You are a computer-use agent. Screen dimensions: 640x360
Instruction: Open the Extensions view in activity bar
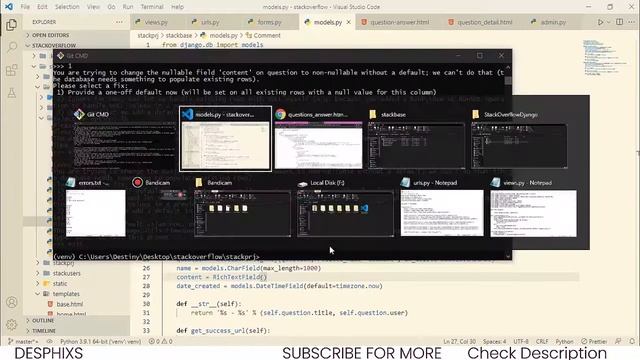11,70
